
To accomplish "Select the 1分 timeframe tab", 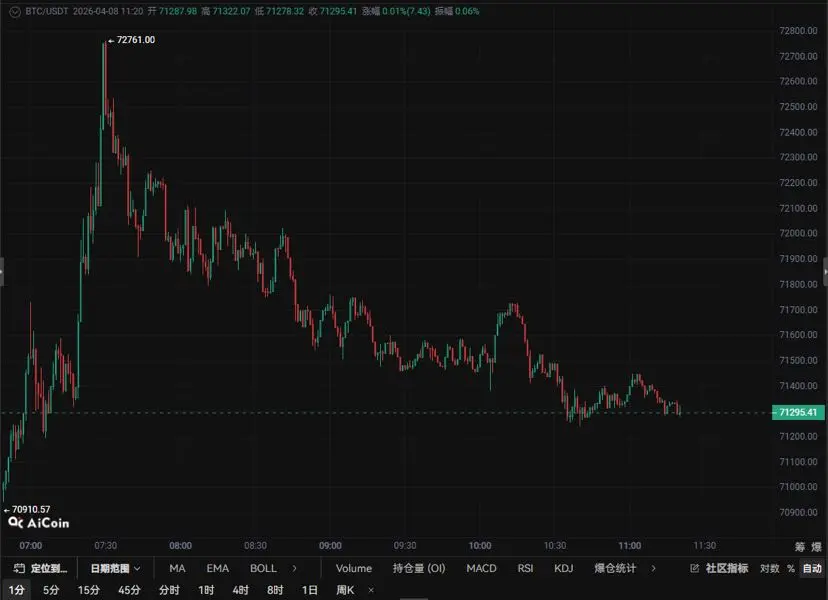I will (x=16, y=590).
